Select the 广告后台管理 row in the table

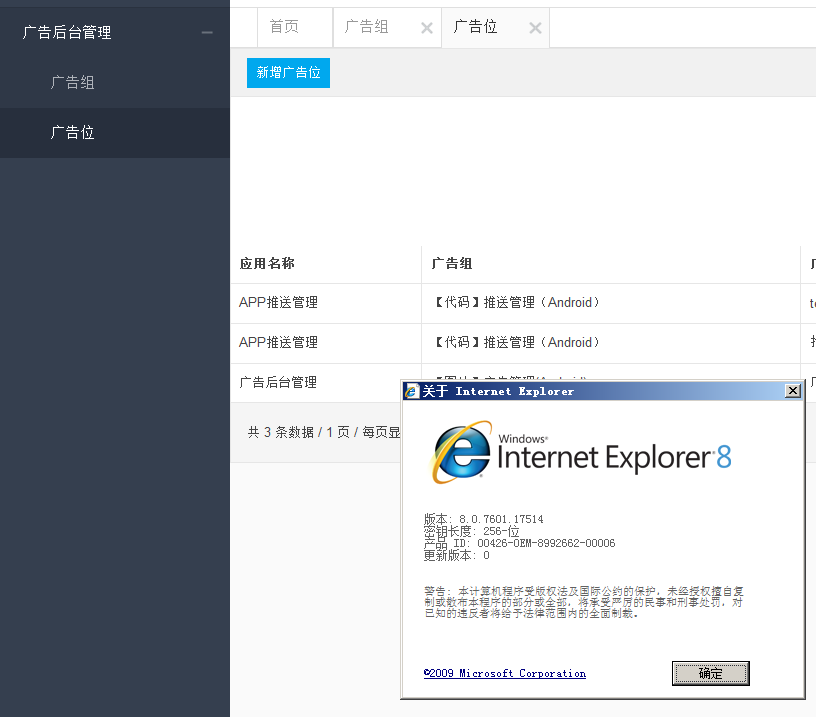tap(278, 382)
